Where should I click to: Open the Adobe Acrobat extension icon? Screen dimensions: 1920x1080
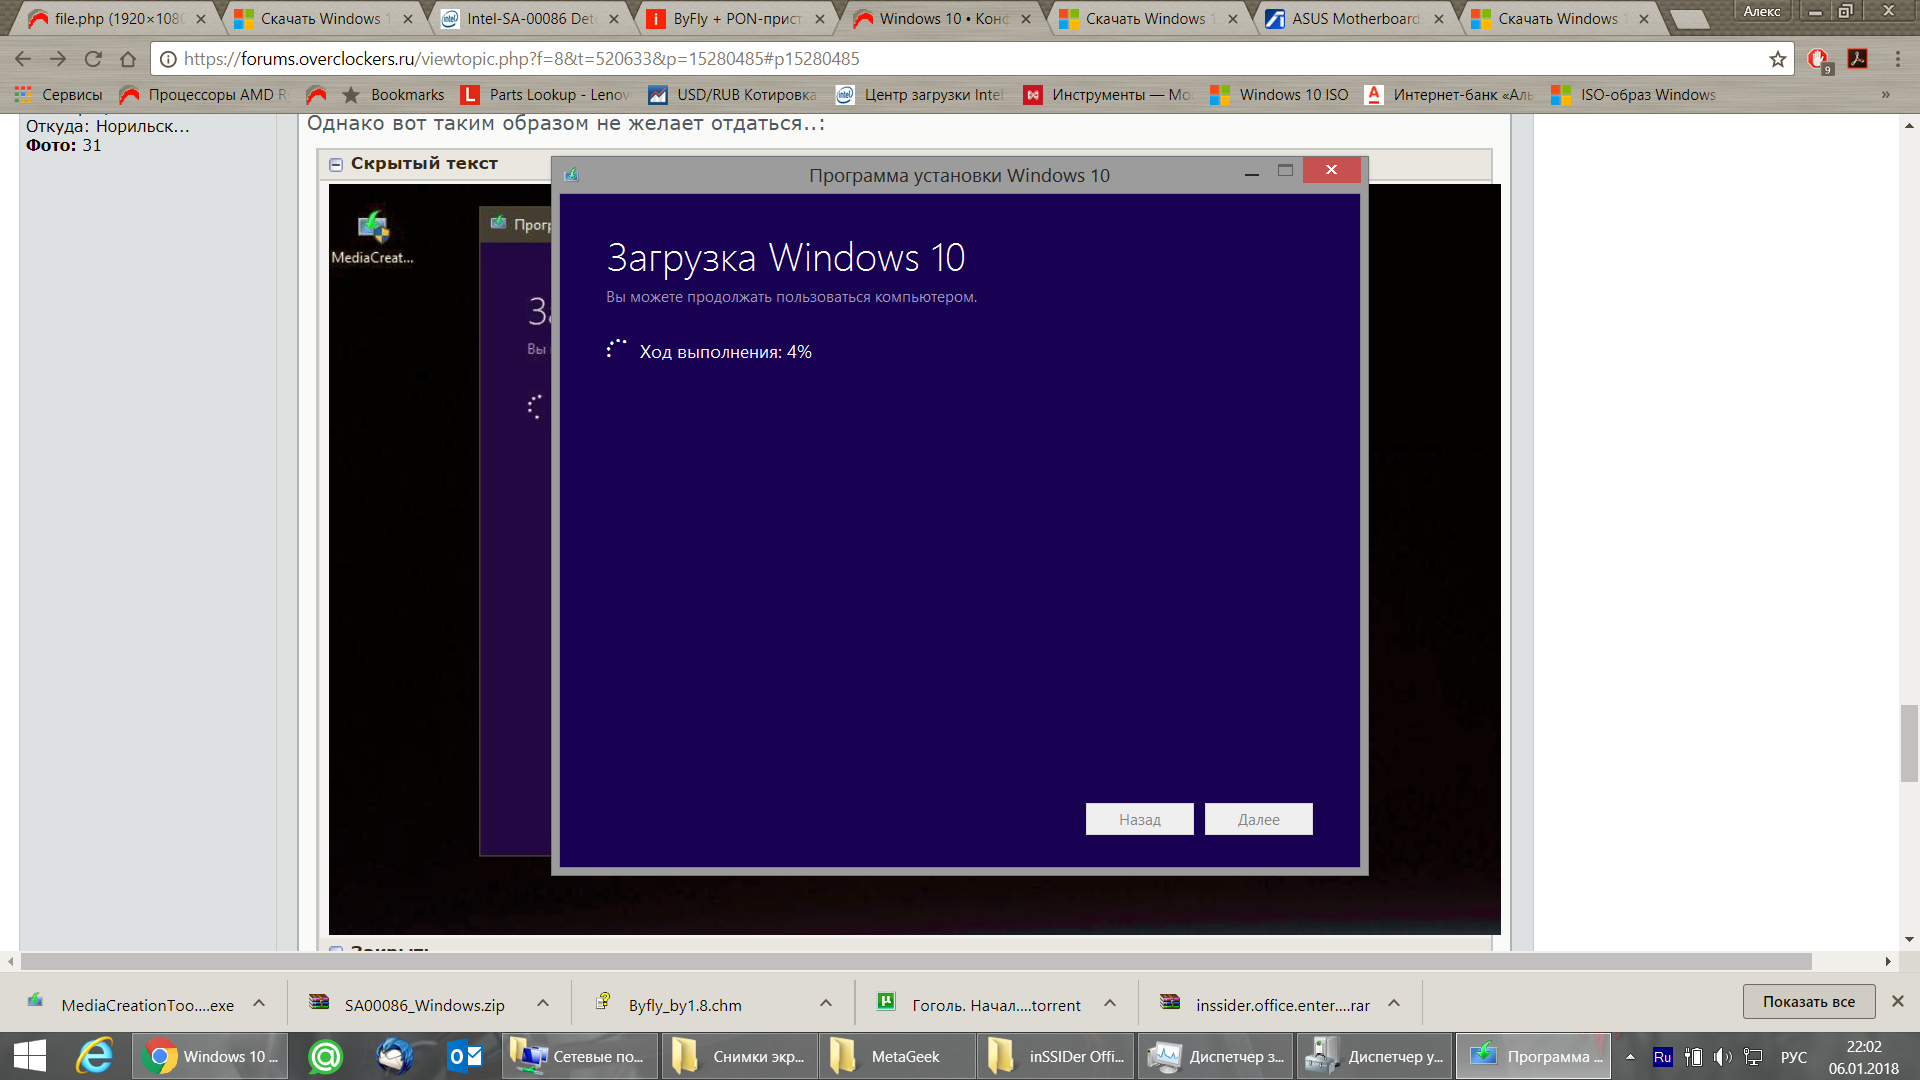(1858, 59)
